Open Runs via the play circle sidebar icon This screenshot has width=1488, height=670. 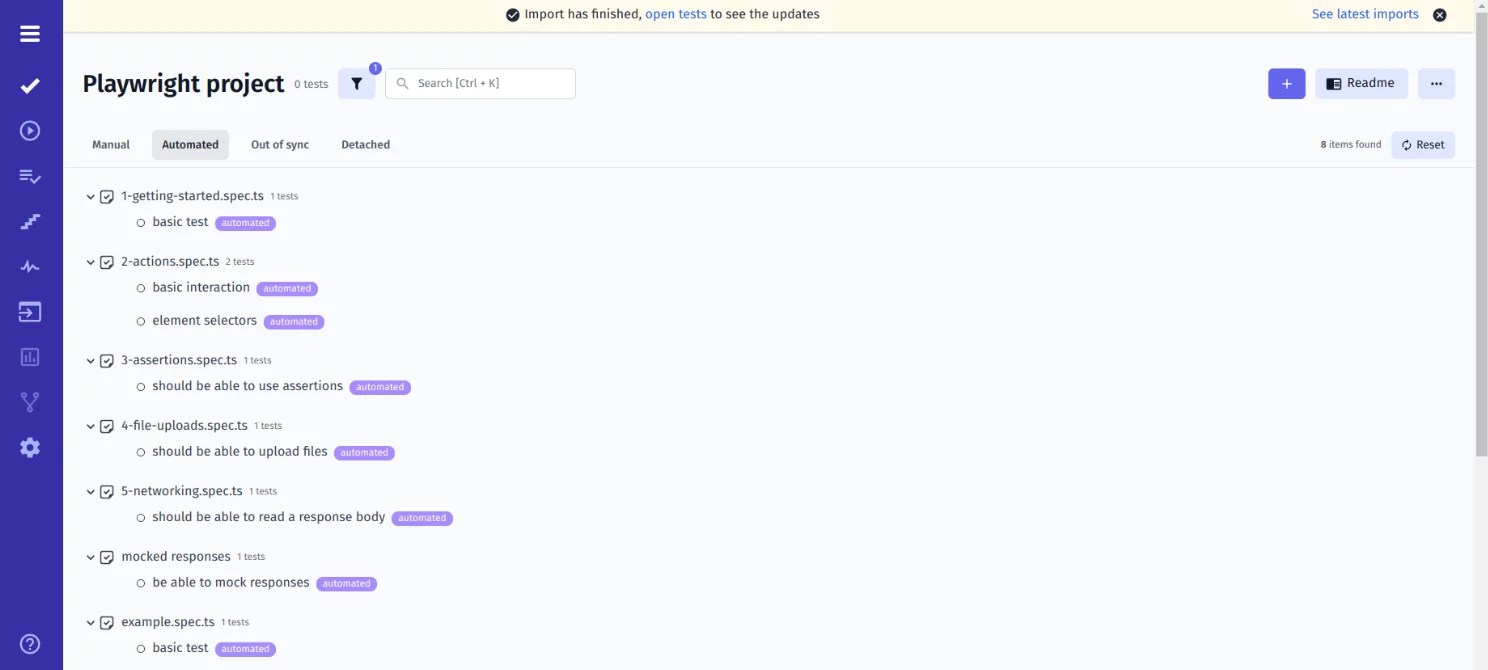click(29, 130)
